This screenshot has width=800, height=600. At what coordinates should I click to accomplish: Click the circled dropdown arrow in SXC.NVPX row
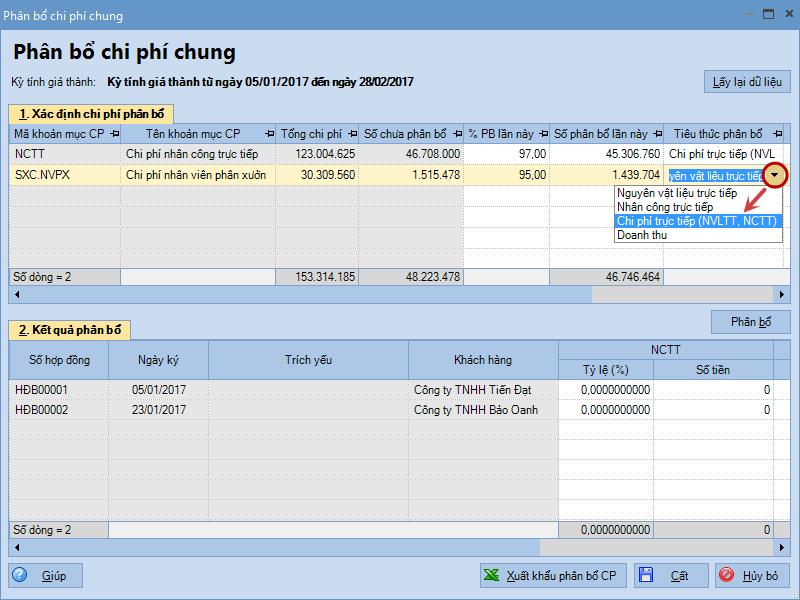778,175
